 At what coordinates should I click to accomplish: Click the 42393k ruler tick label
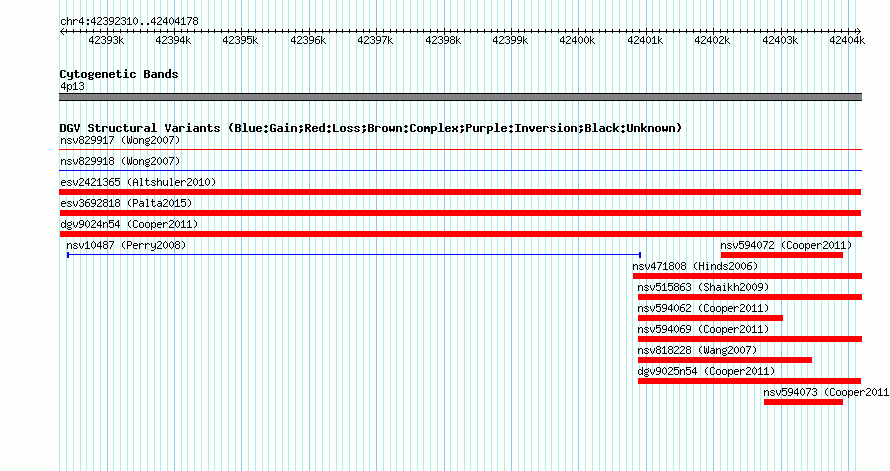pos(106,40)
